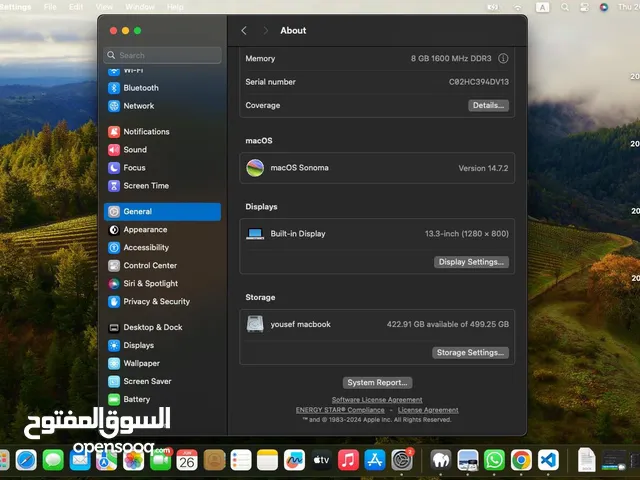
Task: Click Storage Settings button
Action: click(x=470, y=353)
